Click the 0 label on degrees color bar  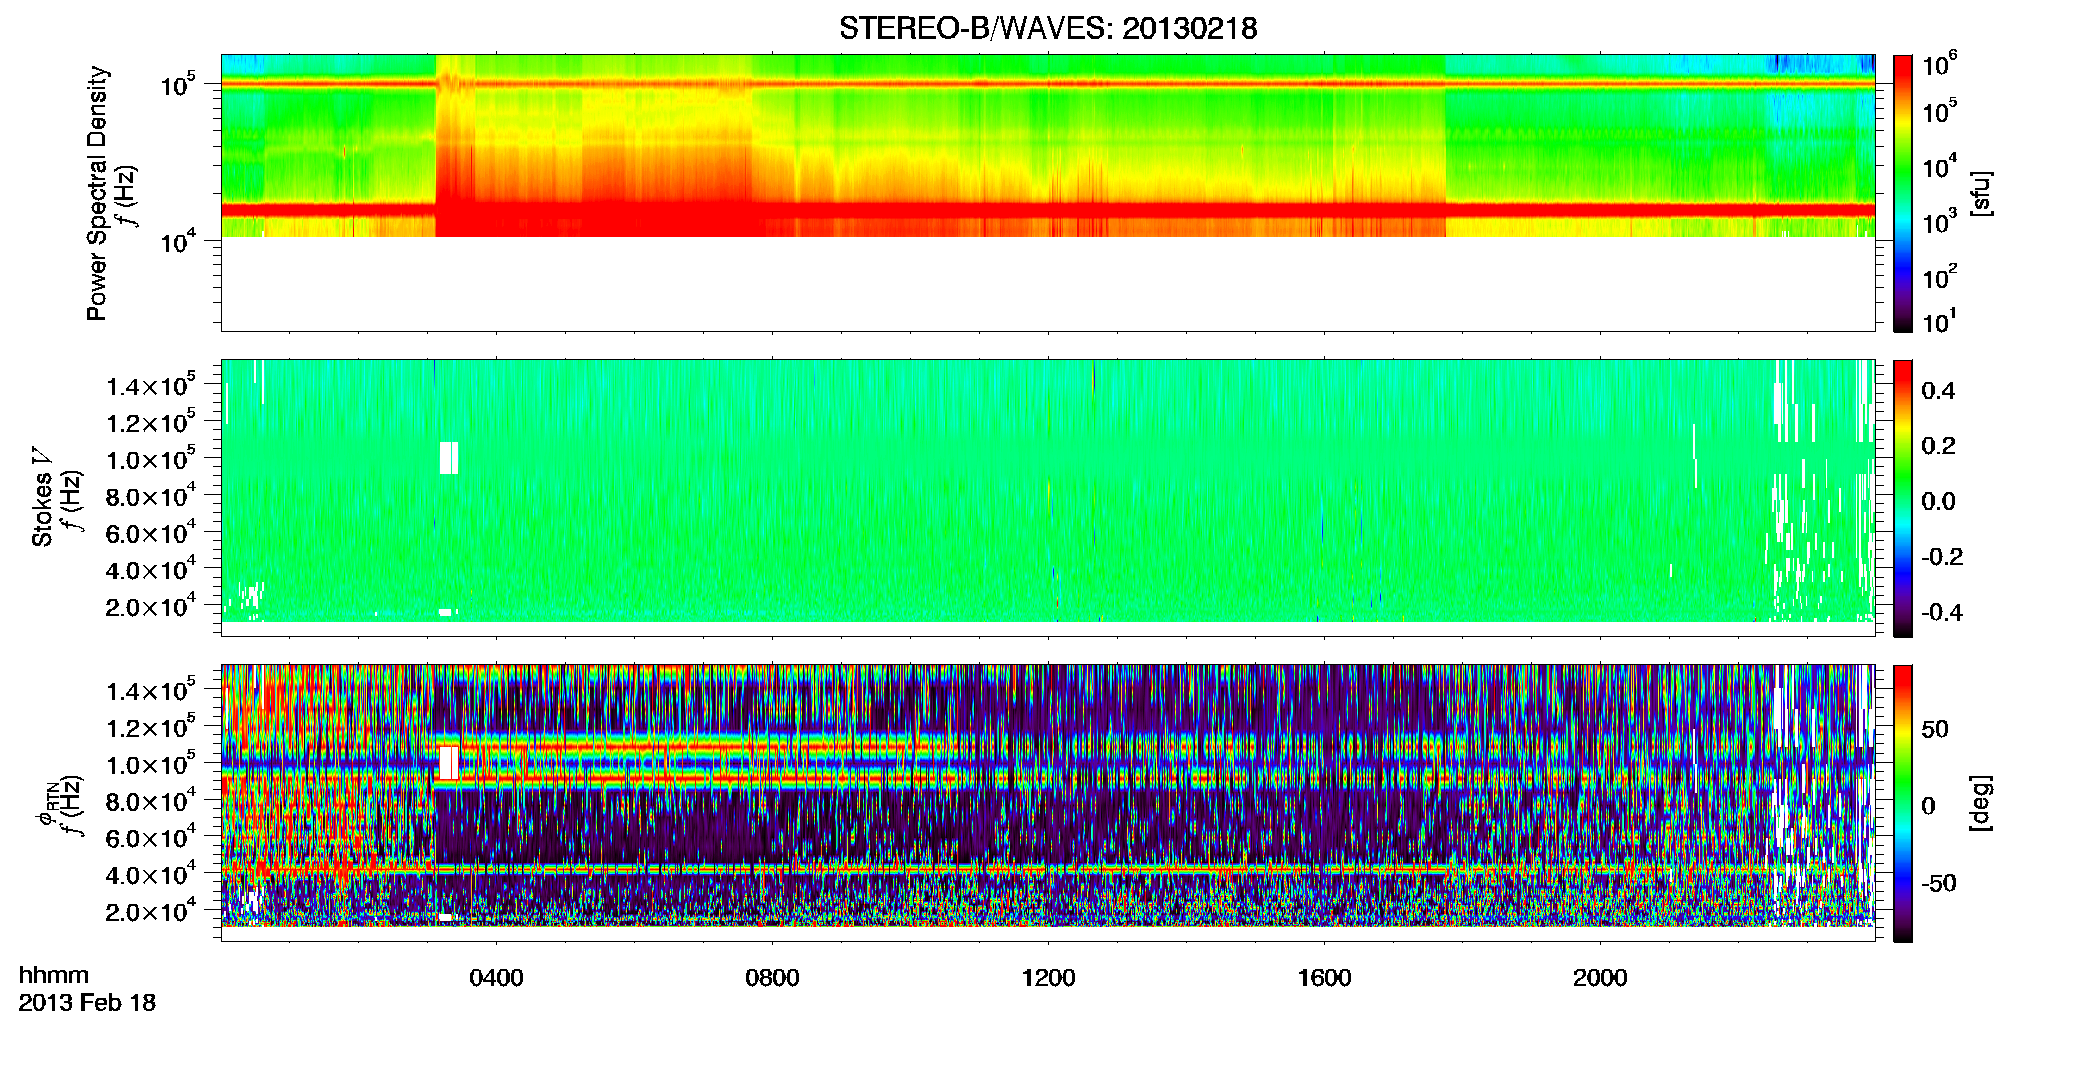point(1928,806)
